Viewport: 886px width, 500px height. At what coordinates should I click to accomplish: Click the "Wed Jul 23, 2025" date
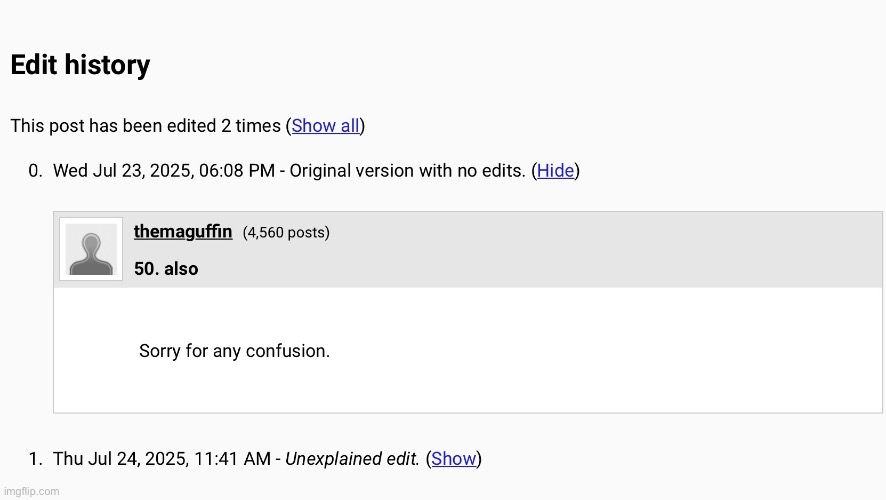coord(123,171)
